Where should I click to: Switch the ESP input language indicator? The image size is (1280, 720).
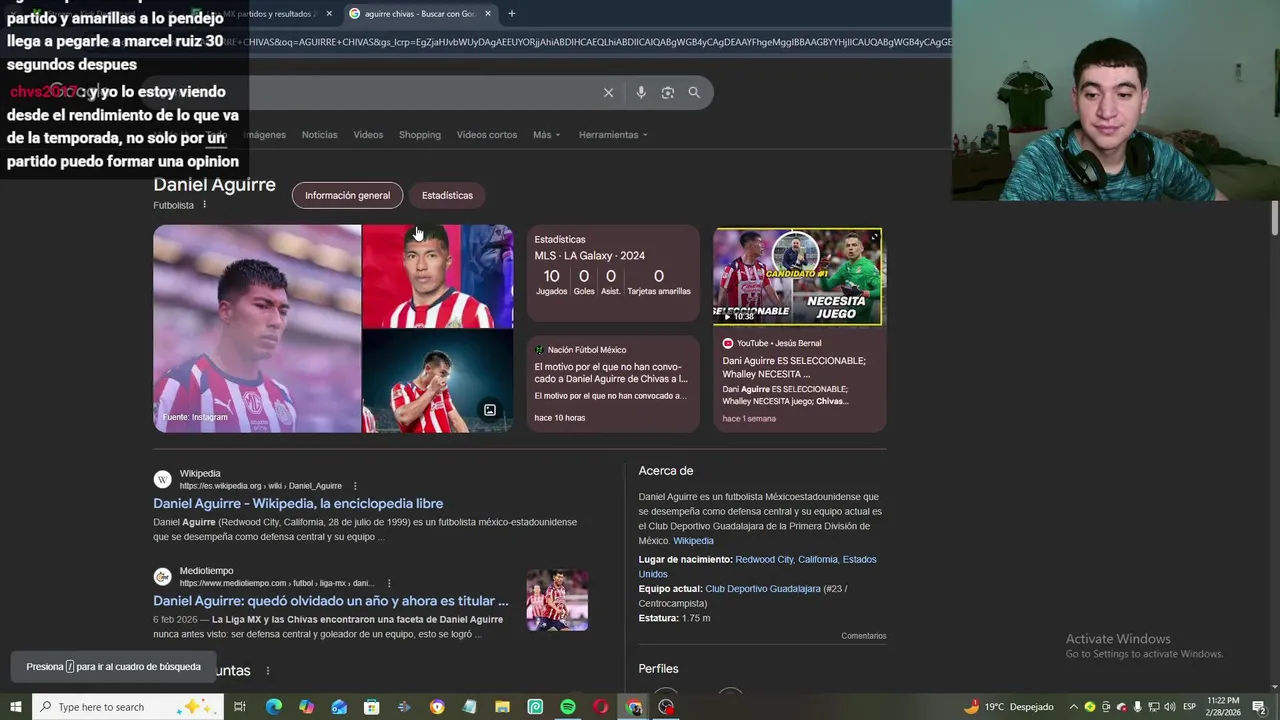(x=1190, y=707)
